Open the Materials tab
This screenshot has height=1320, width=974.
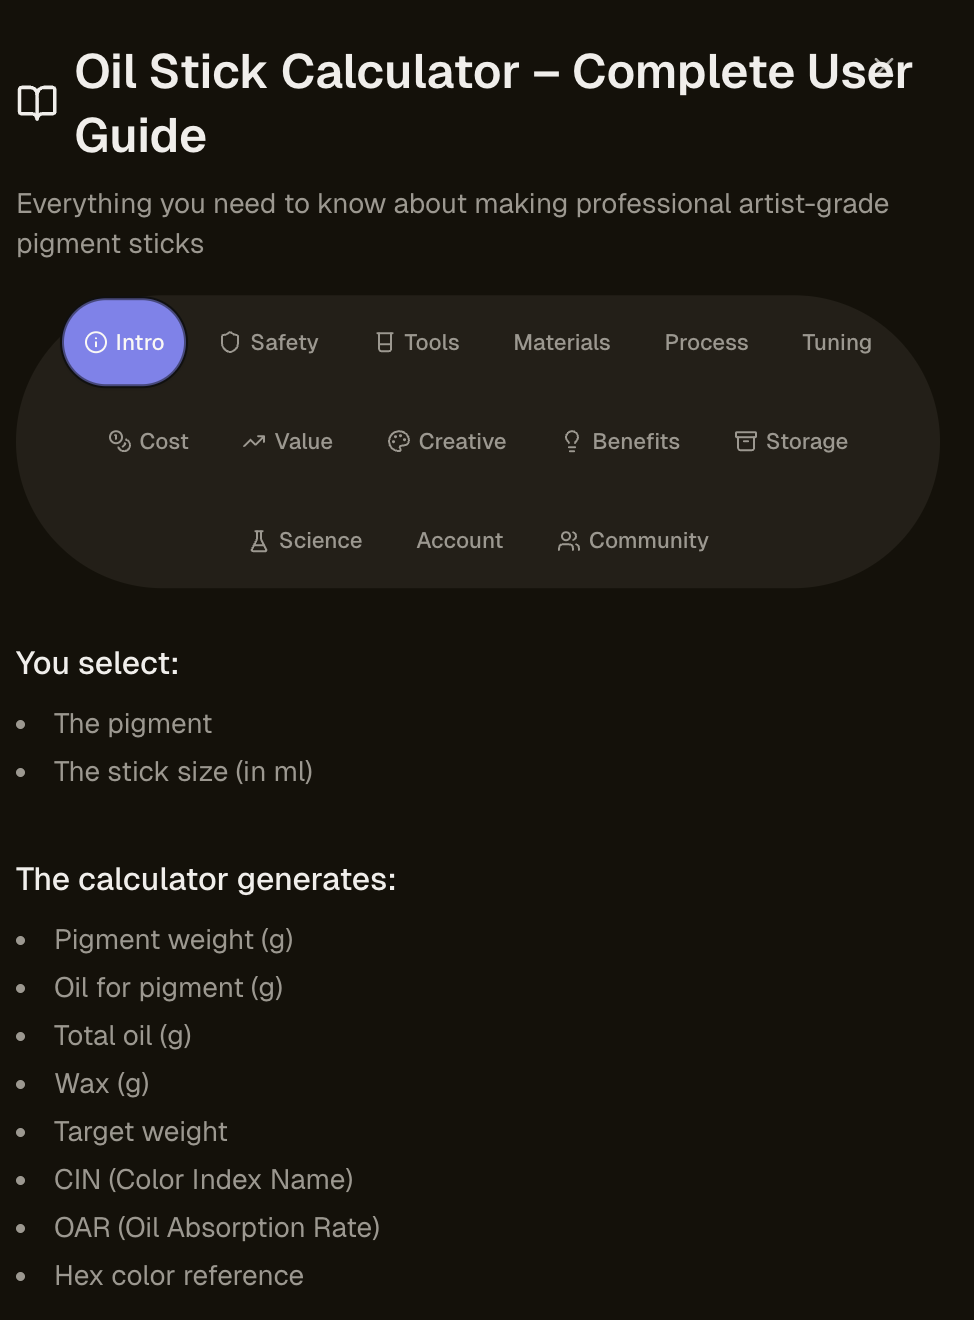click(561, 342)
